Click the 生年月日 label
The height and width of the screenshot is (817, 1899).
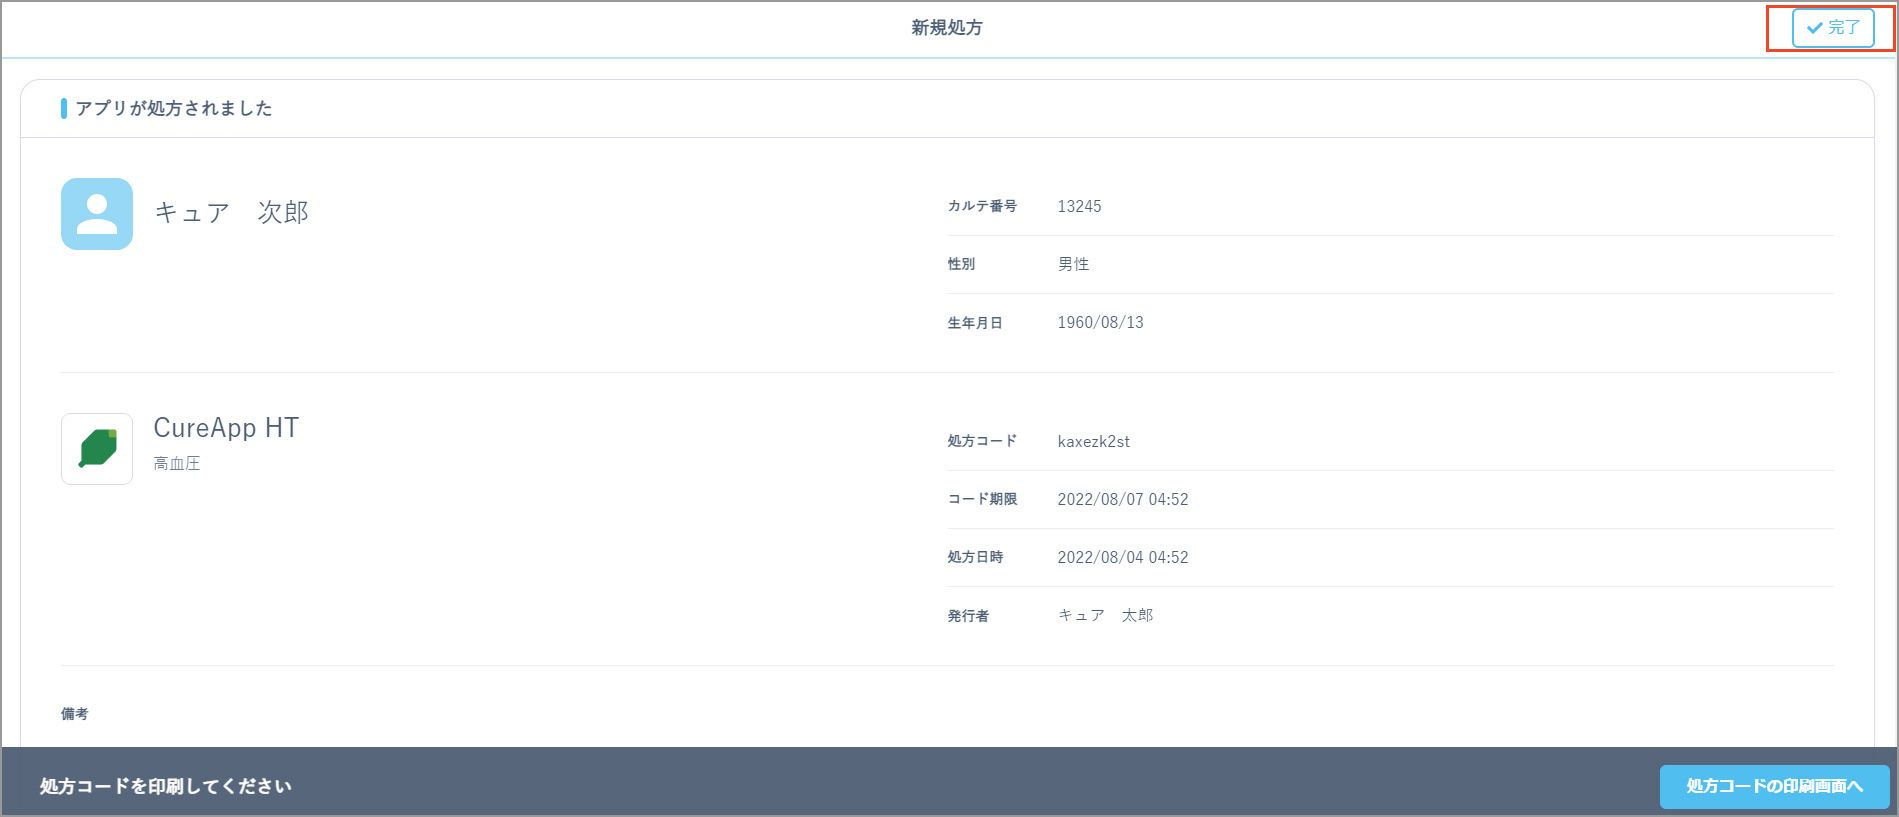coord(975,323)
